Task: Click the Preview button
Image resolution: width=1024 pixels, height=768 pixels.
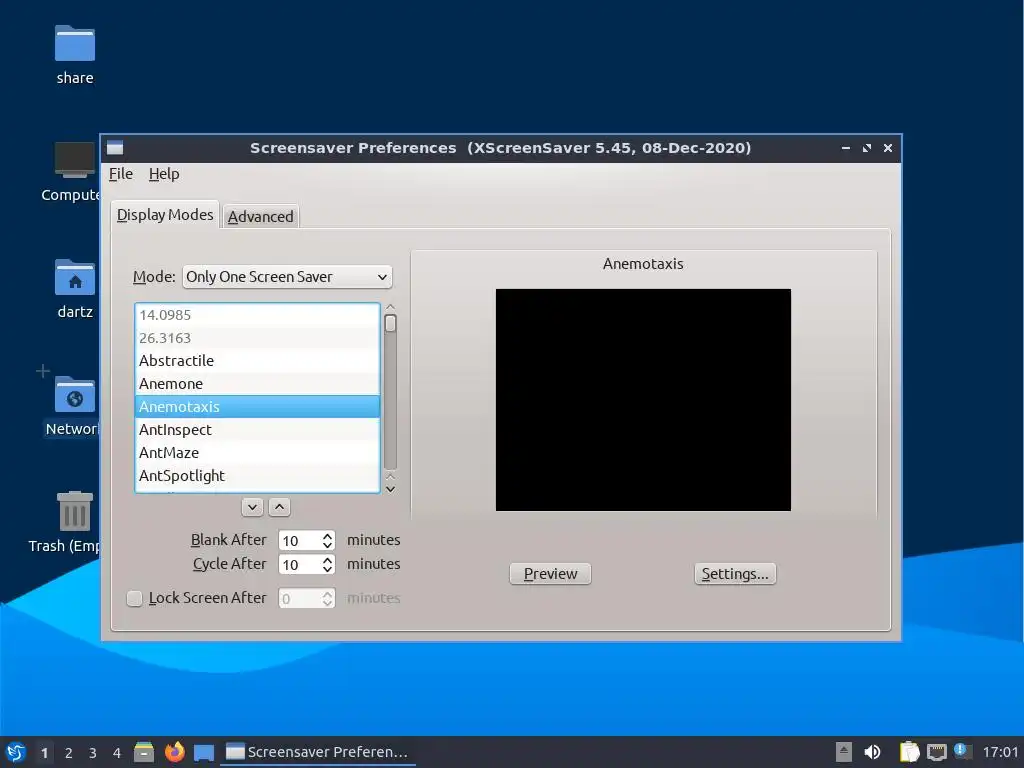Action: click(x=551, y=574)
